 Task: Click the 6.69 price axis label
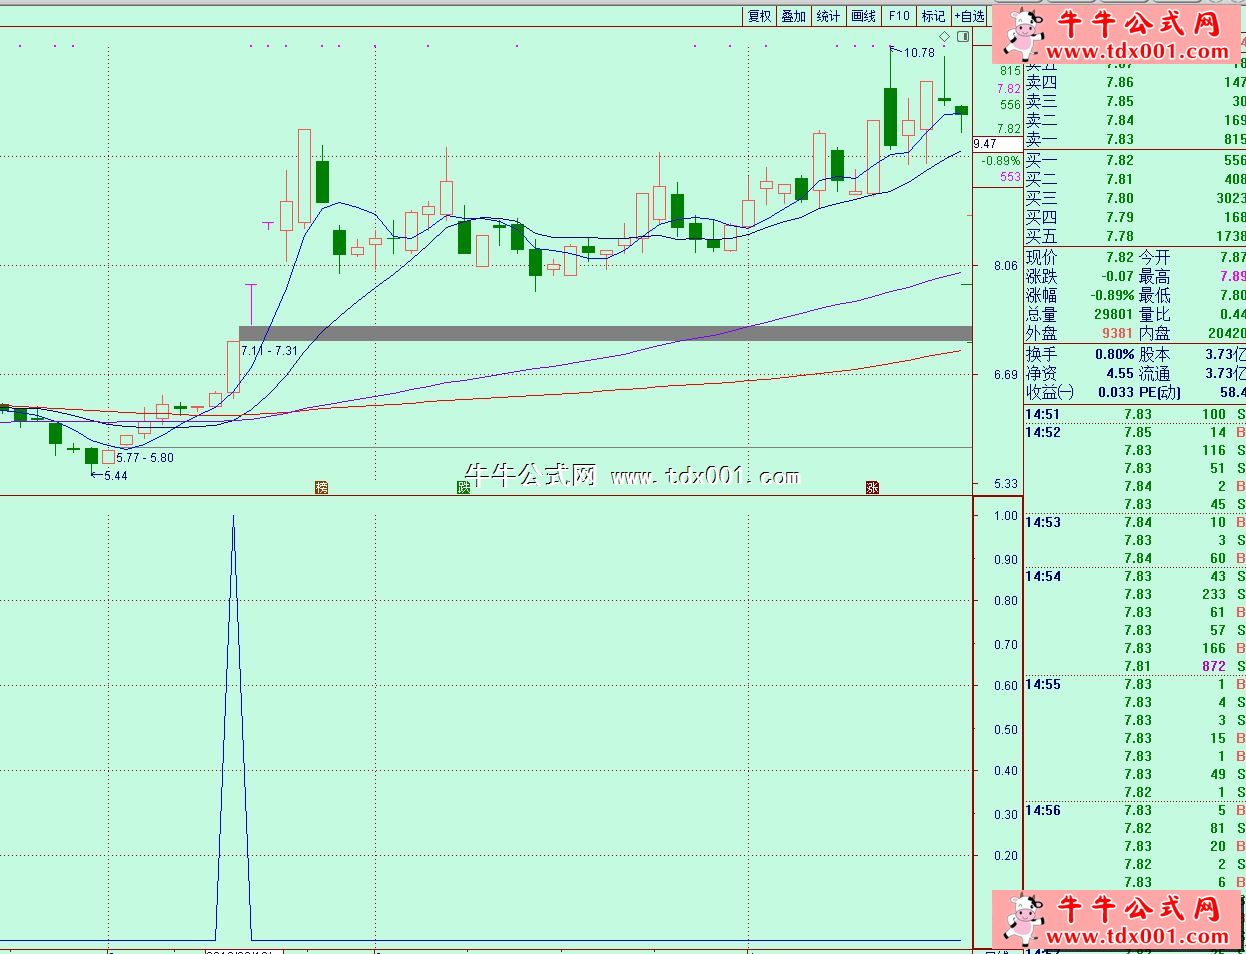coord(1006,375)
